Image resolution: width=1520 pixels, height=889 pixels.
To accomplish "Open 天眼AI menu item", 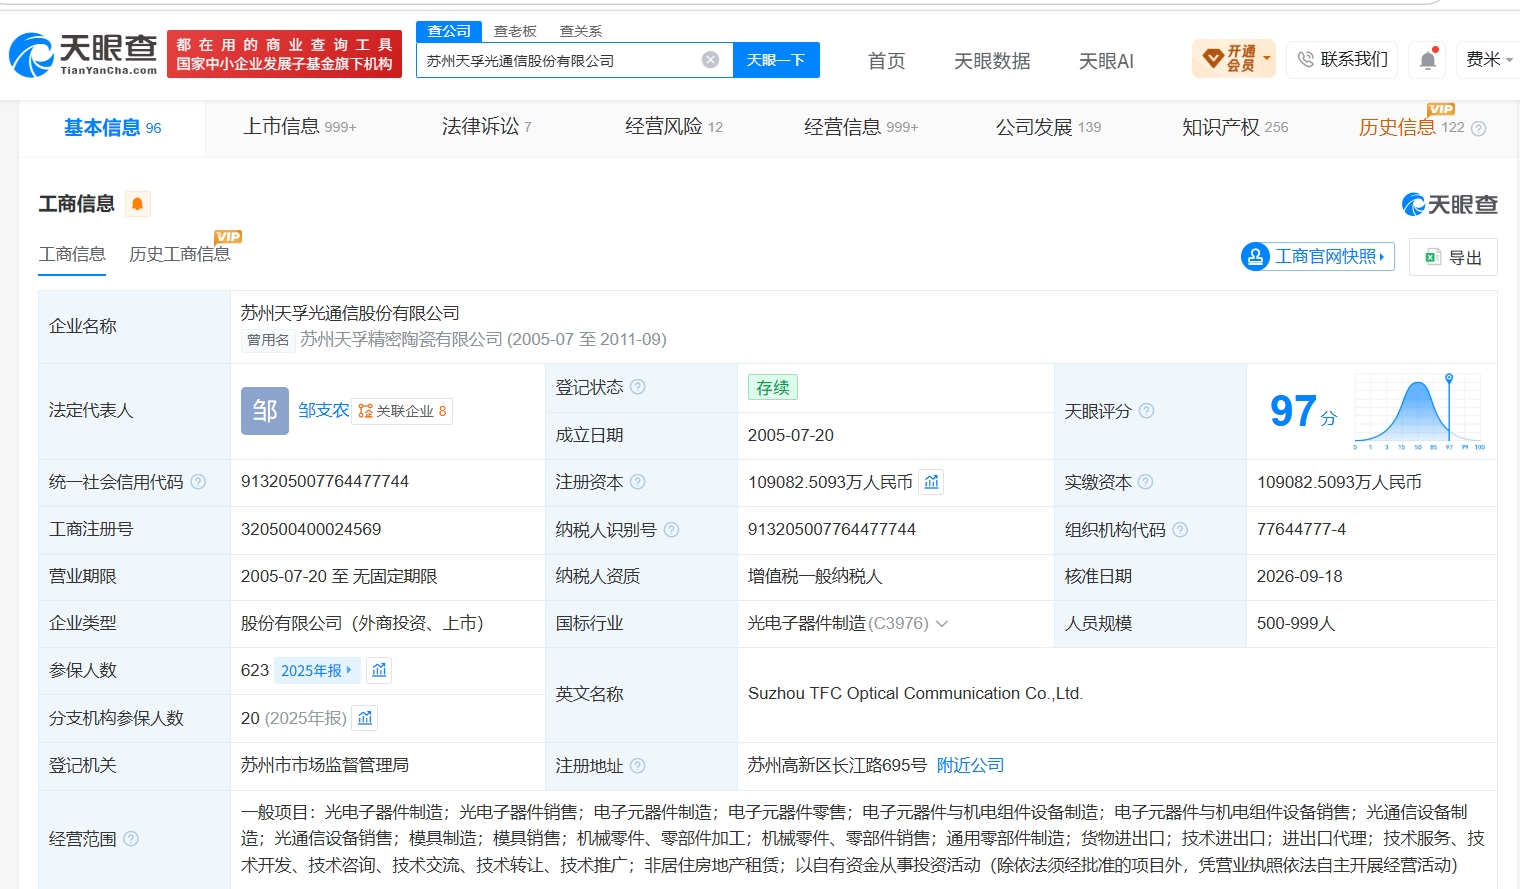I will pyautogui.click(x=1106, y=61).
